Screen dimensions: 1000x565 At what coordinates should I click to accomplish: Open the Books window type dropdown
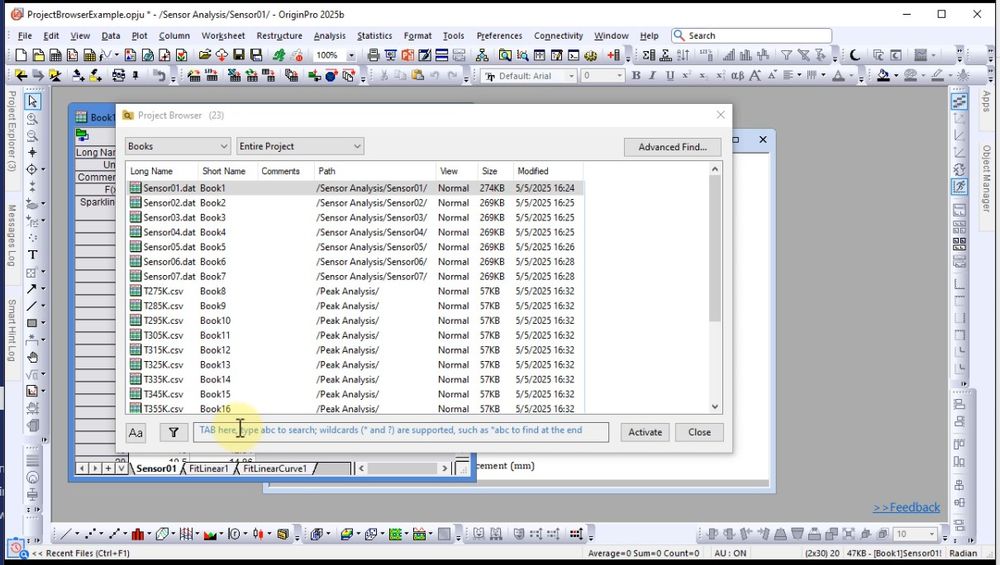coord(177,146)
